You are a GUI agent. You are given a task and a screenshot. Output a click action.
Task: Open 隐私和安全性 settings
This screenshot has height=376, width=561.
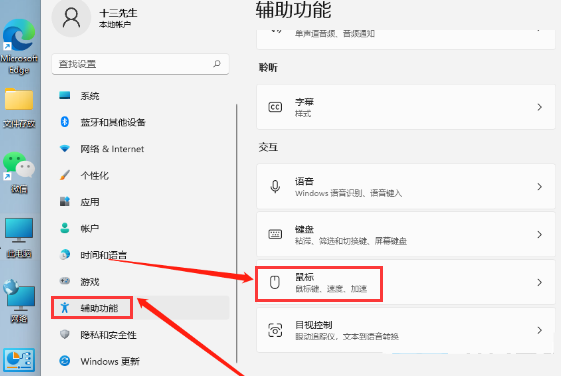(x=140, y=335)
